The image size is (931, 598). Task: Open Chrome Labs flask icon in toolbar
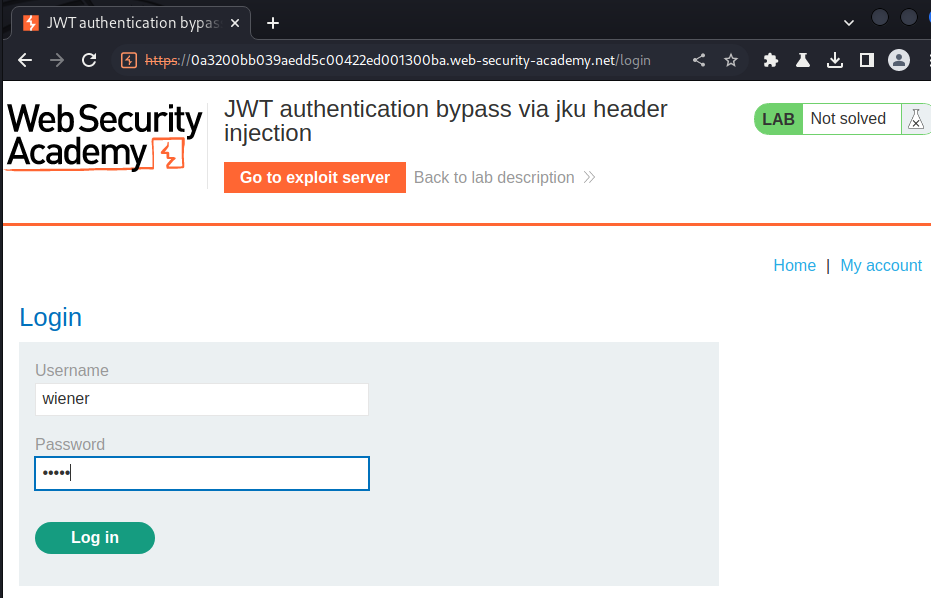pos(803,60)
